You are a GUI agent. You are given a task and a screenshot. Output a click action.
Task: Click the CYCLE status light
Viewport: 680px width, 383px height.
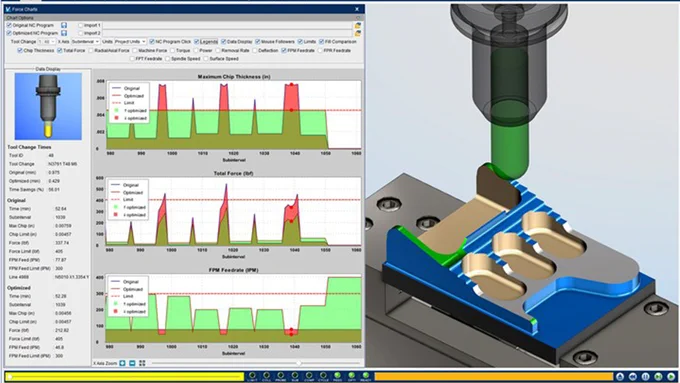tap(323, 376)
